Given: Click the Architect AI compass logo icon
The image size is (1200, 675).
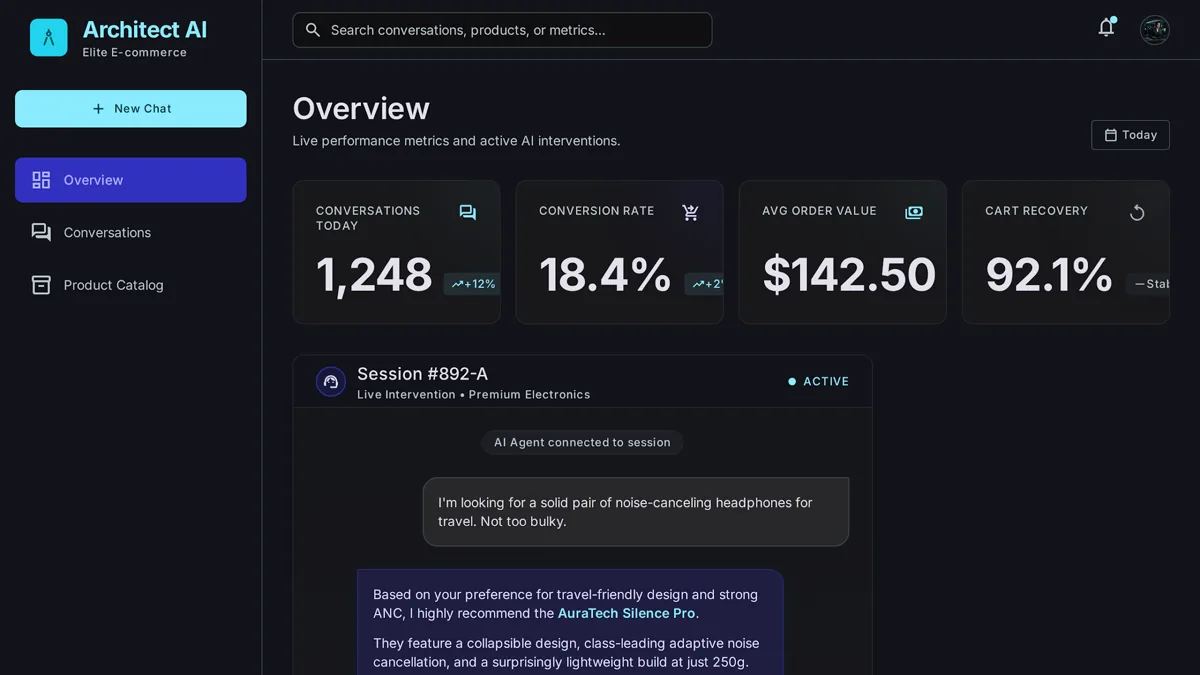Looking at the screenshot, I should point(49,37).
